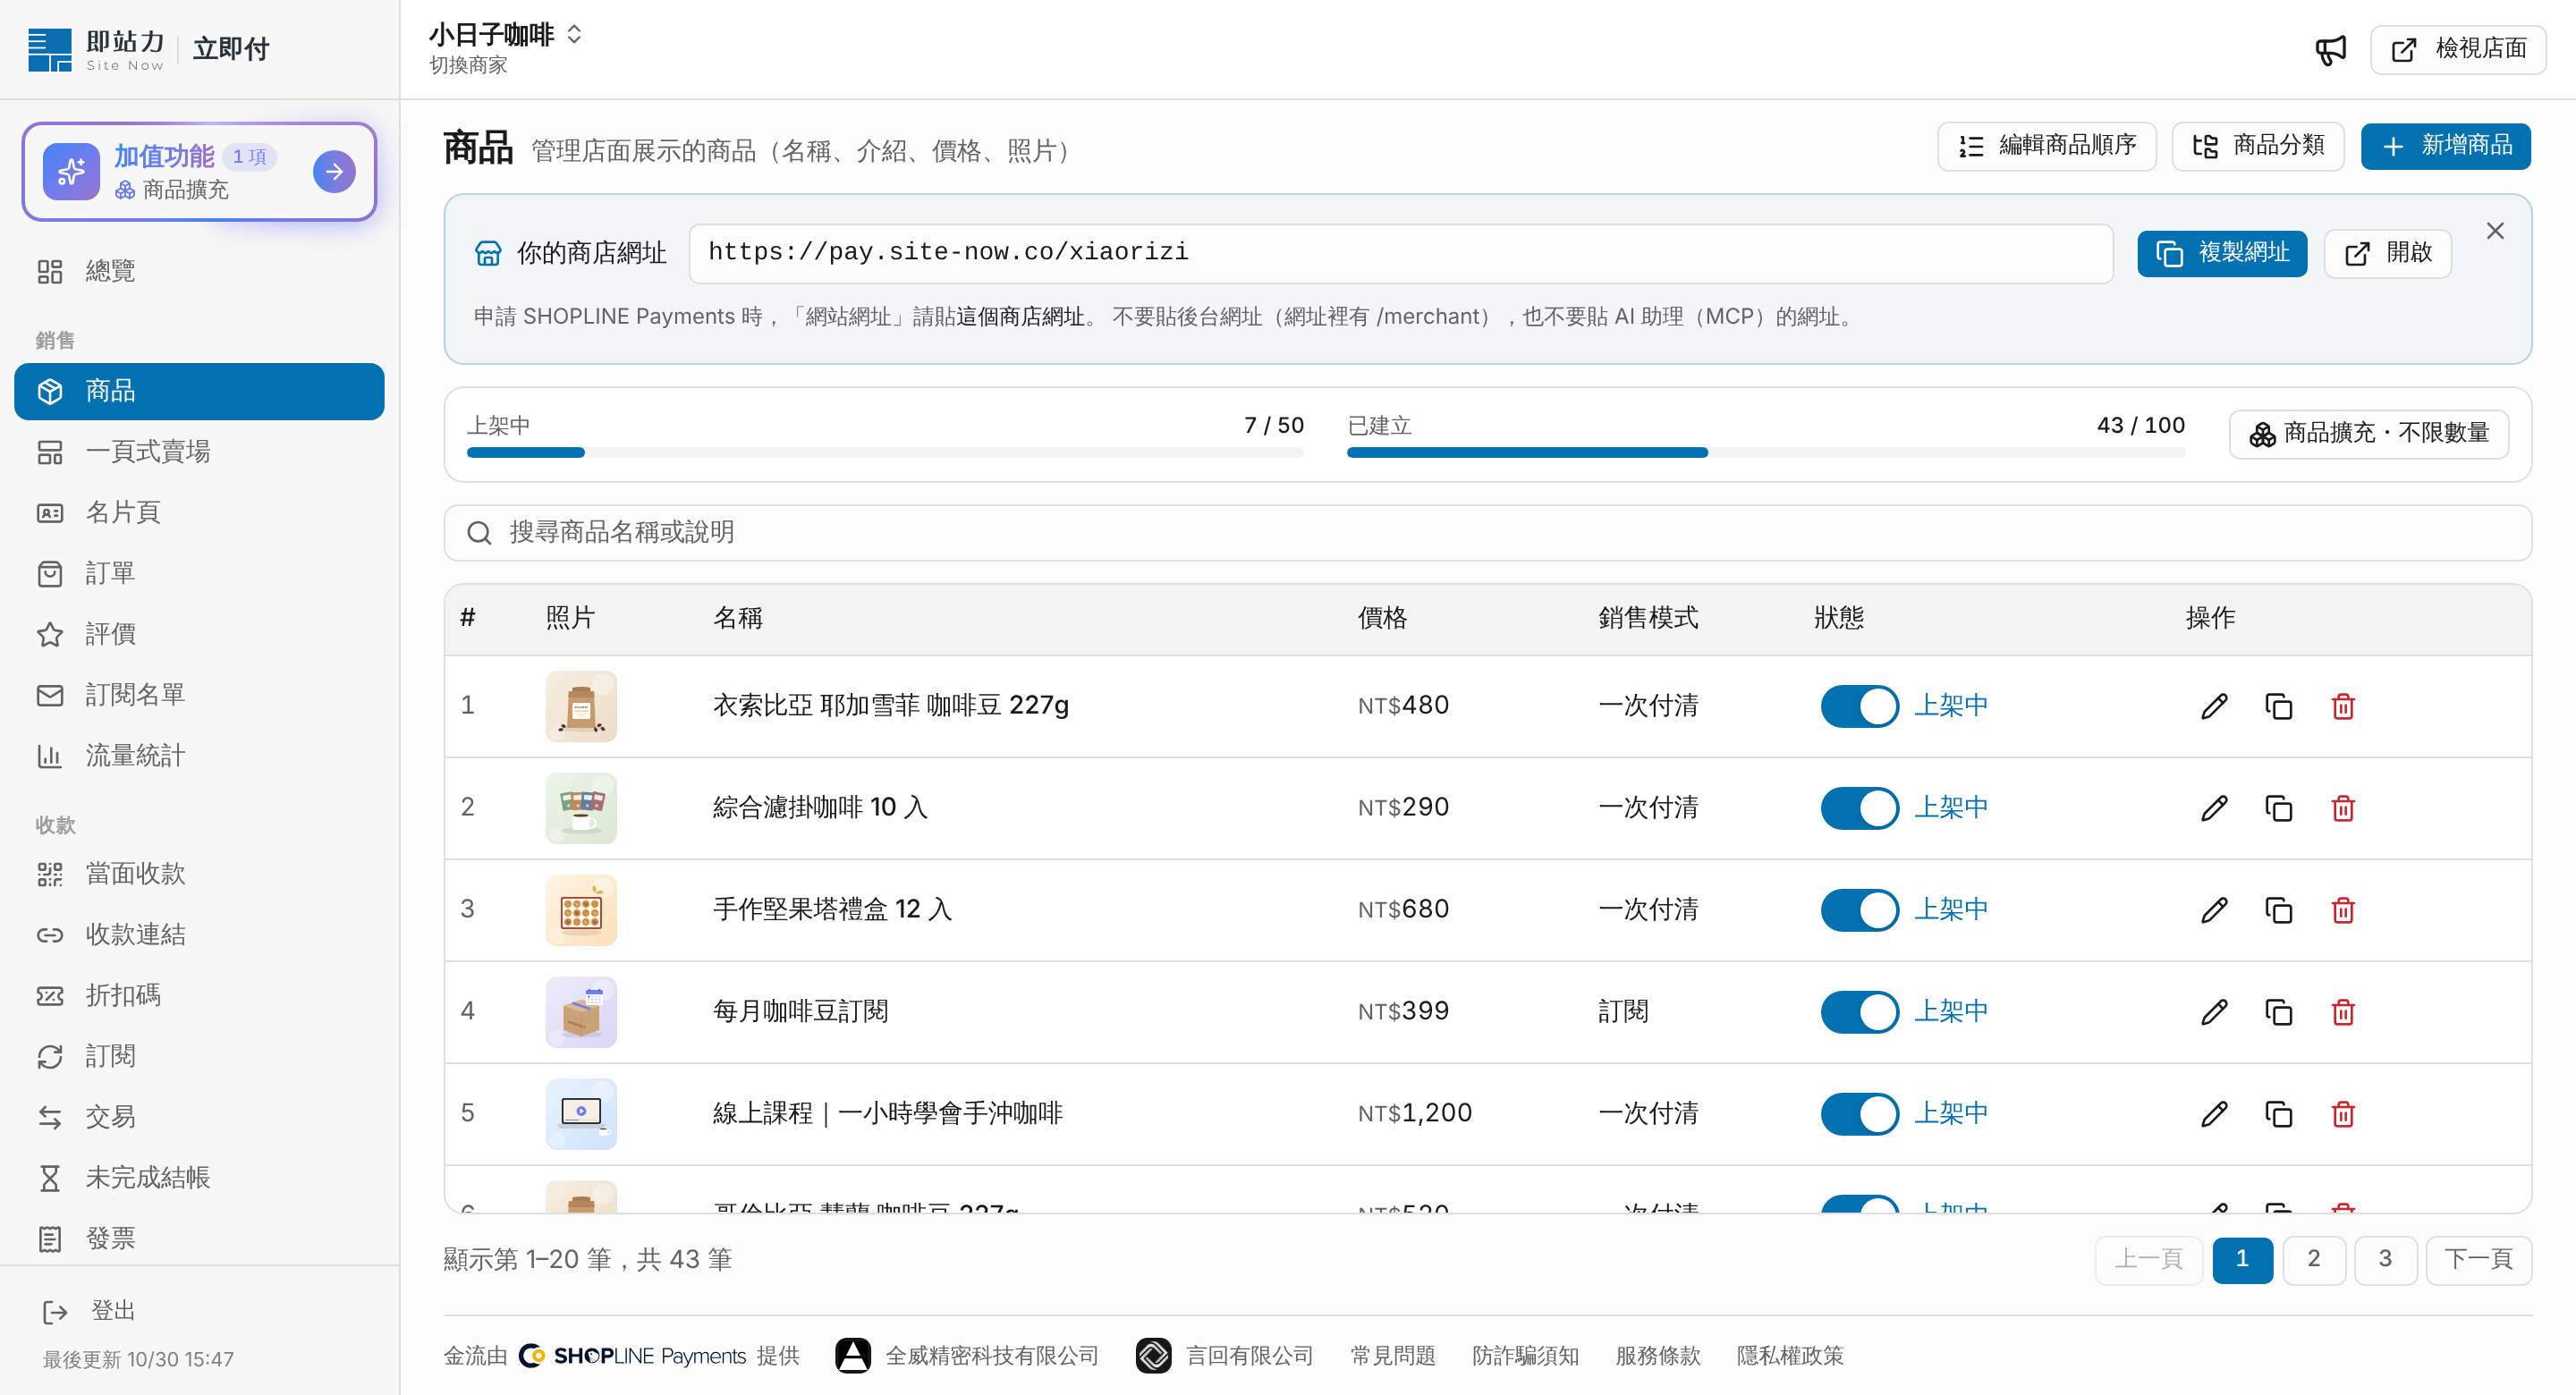Edit product 衣索比亞 耶加雪菲 咖啡豆 227g
Image resolution: width=2576 pixels, height=1395 pixels.
coord(2214,706)
